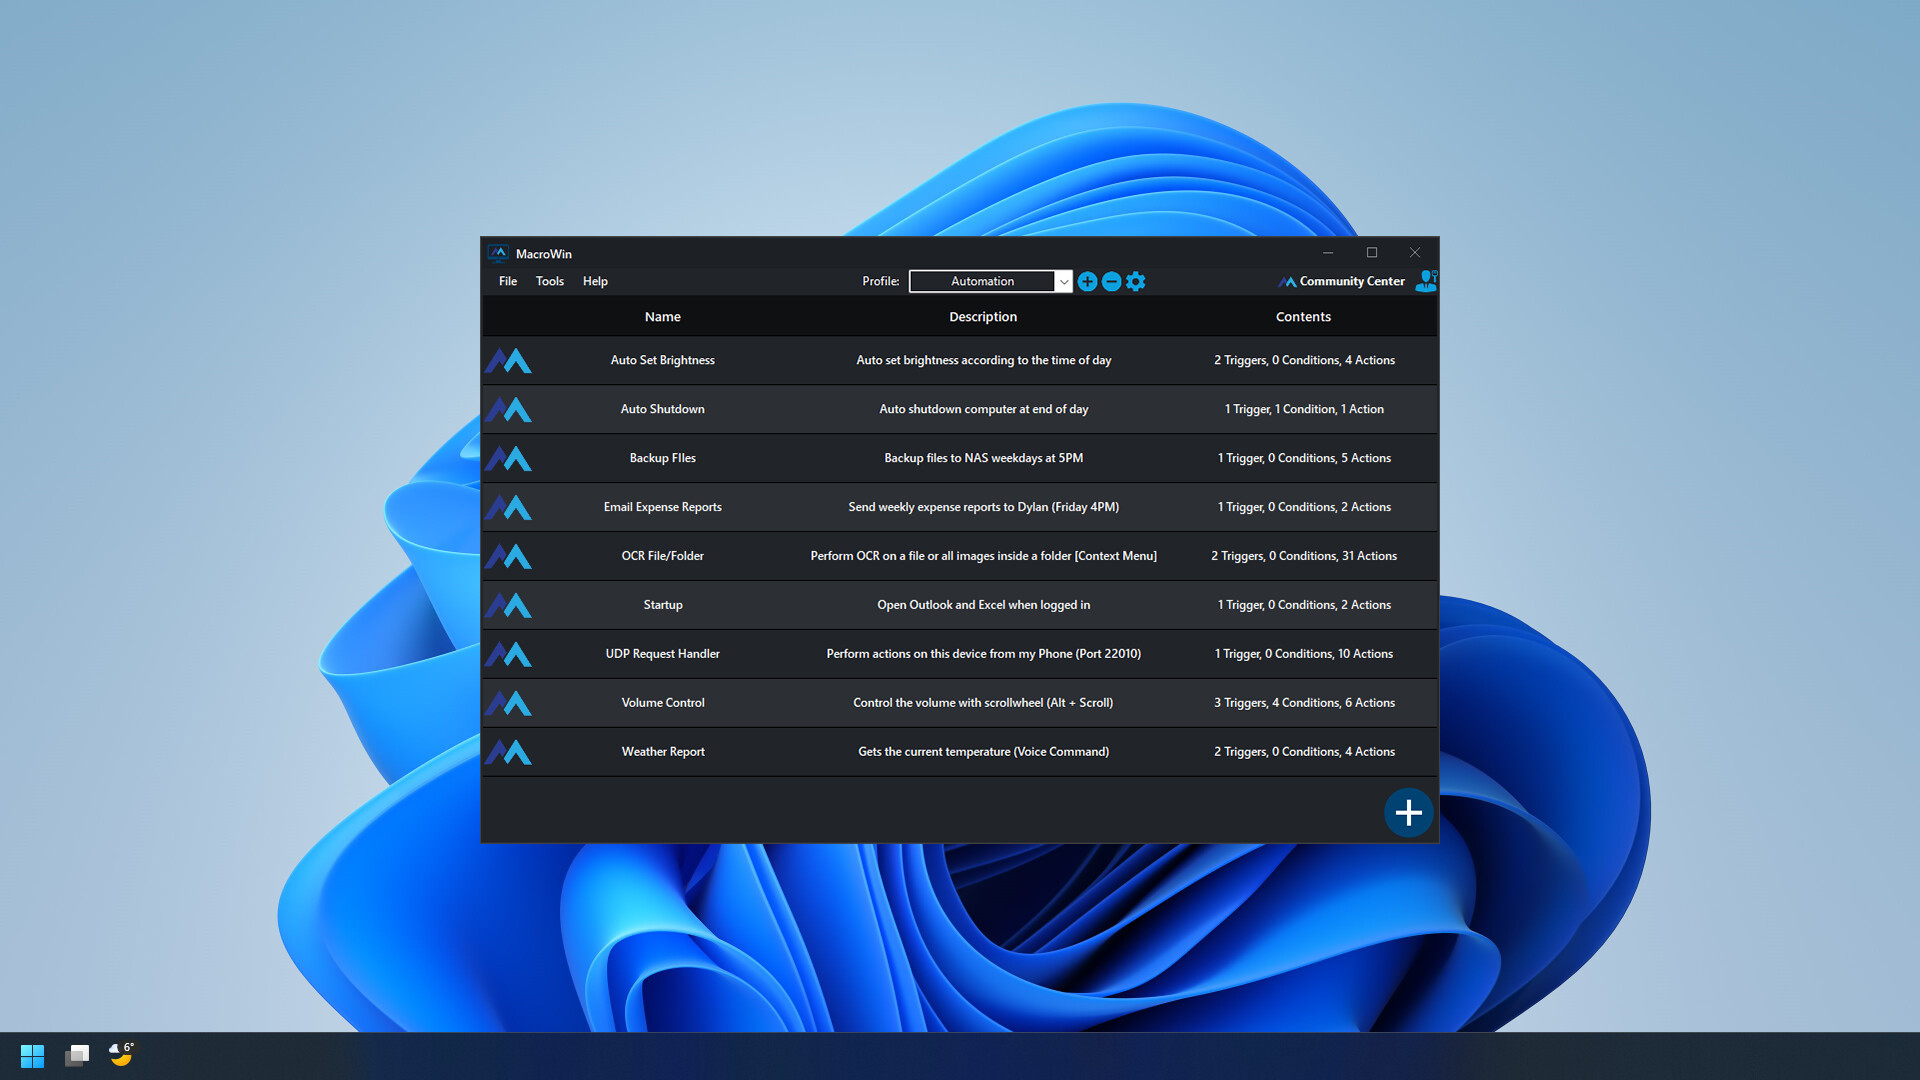The width and height of the screenshot is (1920, 1080).
Task: Open the Community Center
Action: [1352, 281]
